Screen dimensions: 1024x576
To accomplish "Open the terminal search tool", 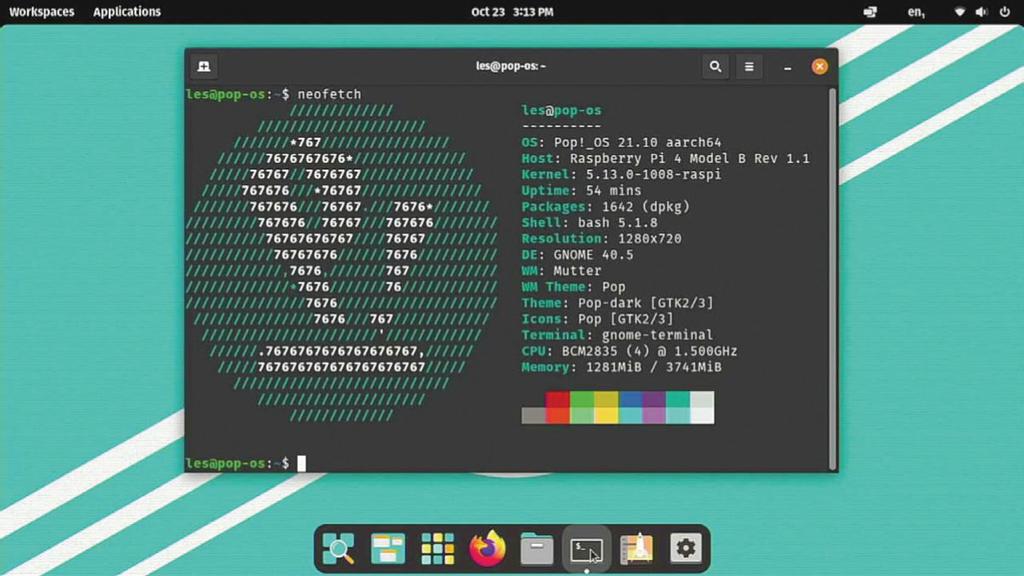I will click(x=715, y=67).
